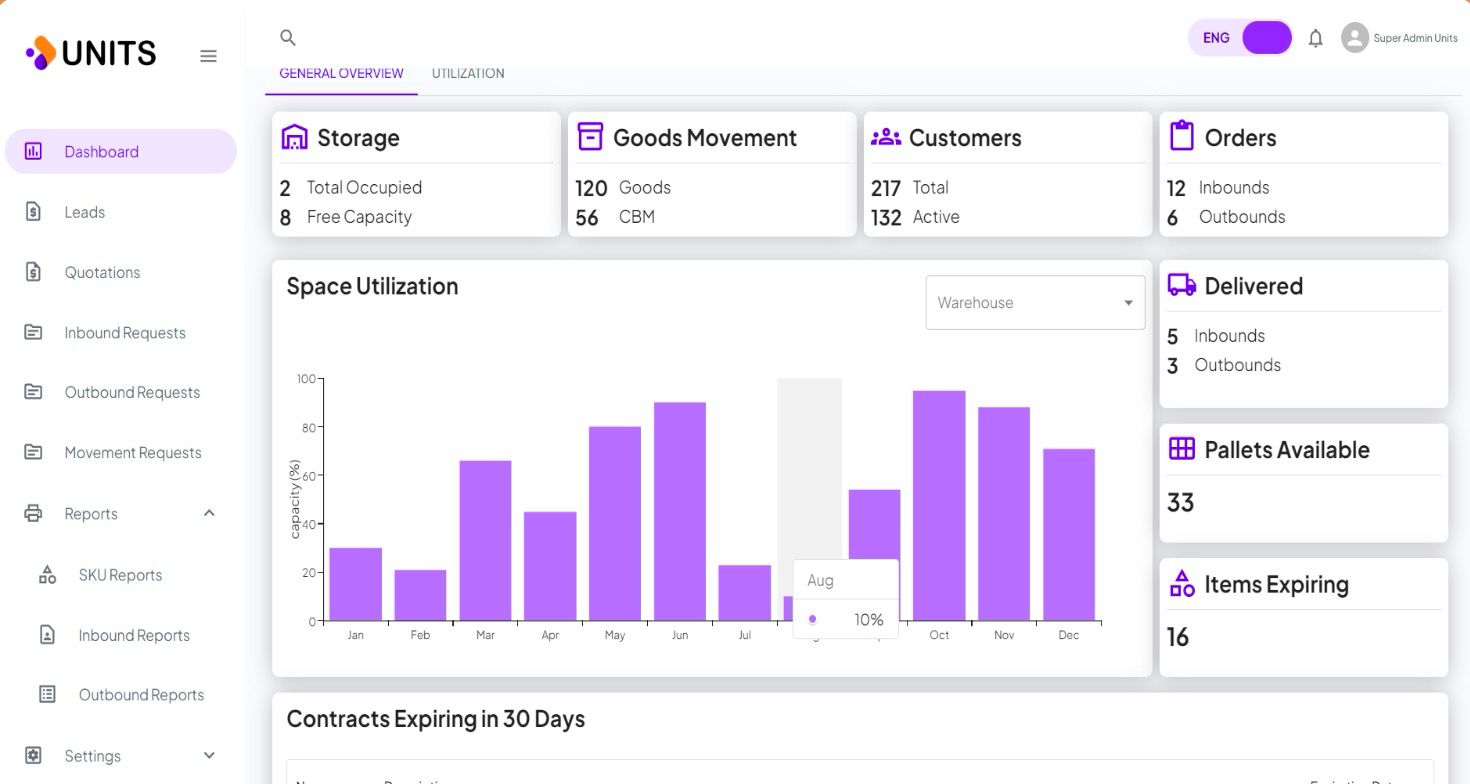The width and height of the screenshot is (1470, 784).
Task: Click the Dashboard sidebar icon
Action: click(33, 151)
